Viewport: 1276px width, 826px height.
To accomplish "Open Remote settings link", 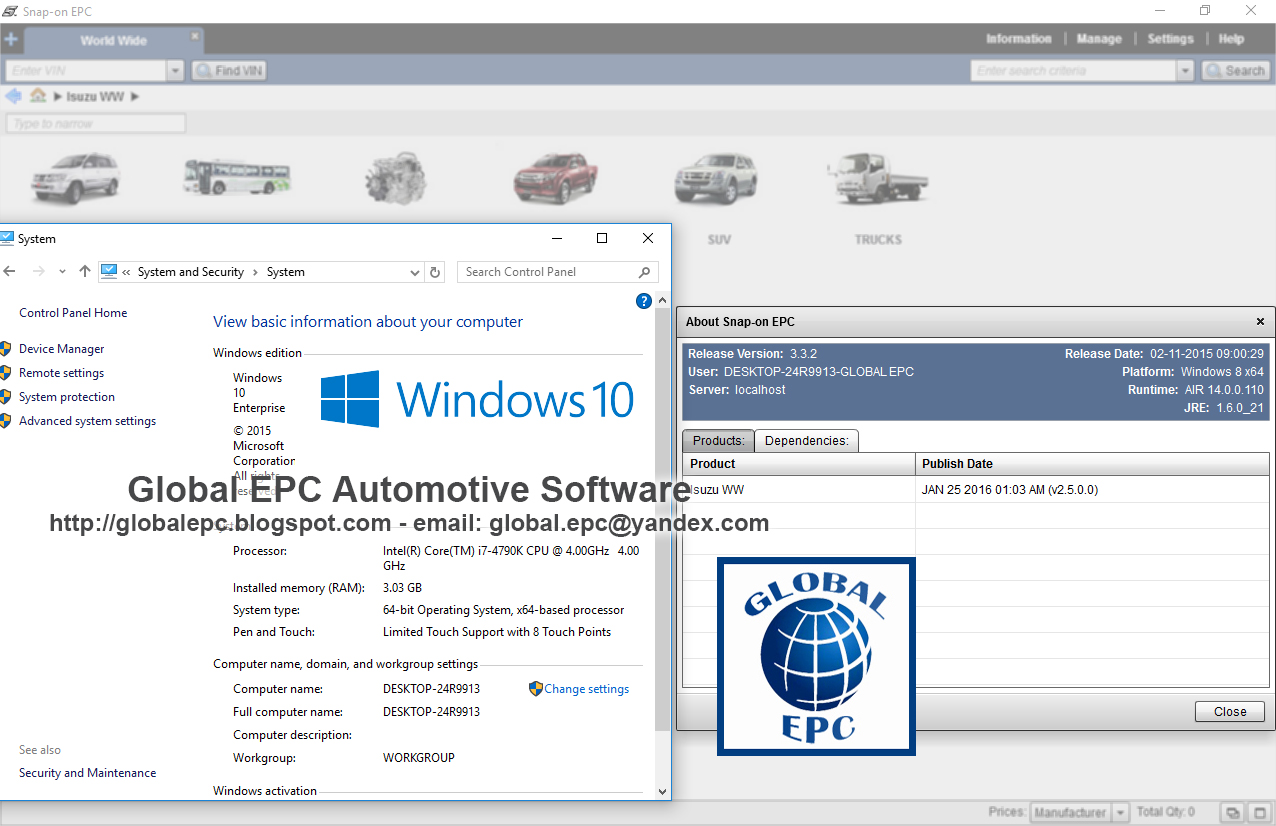I will [x=61, y=373].
